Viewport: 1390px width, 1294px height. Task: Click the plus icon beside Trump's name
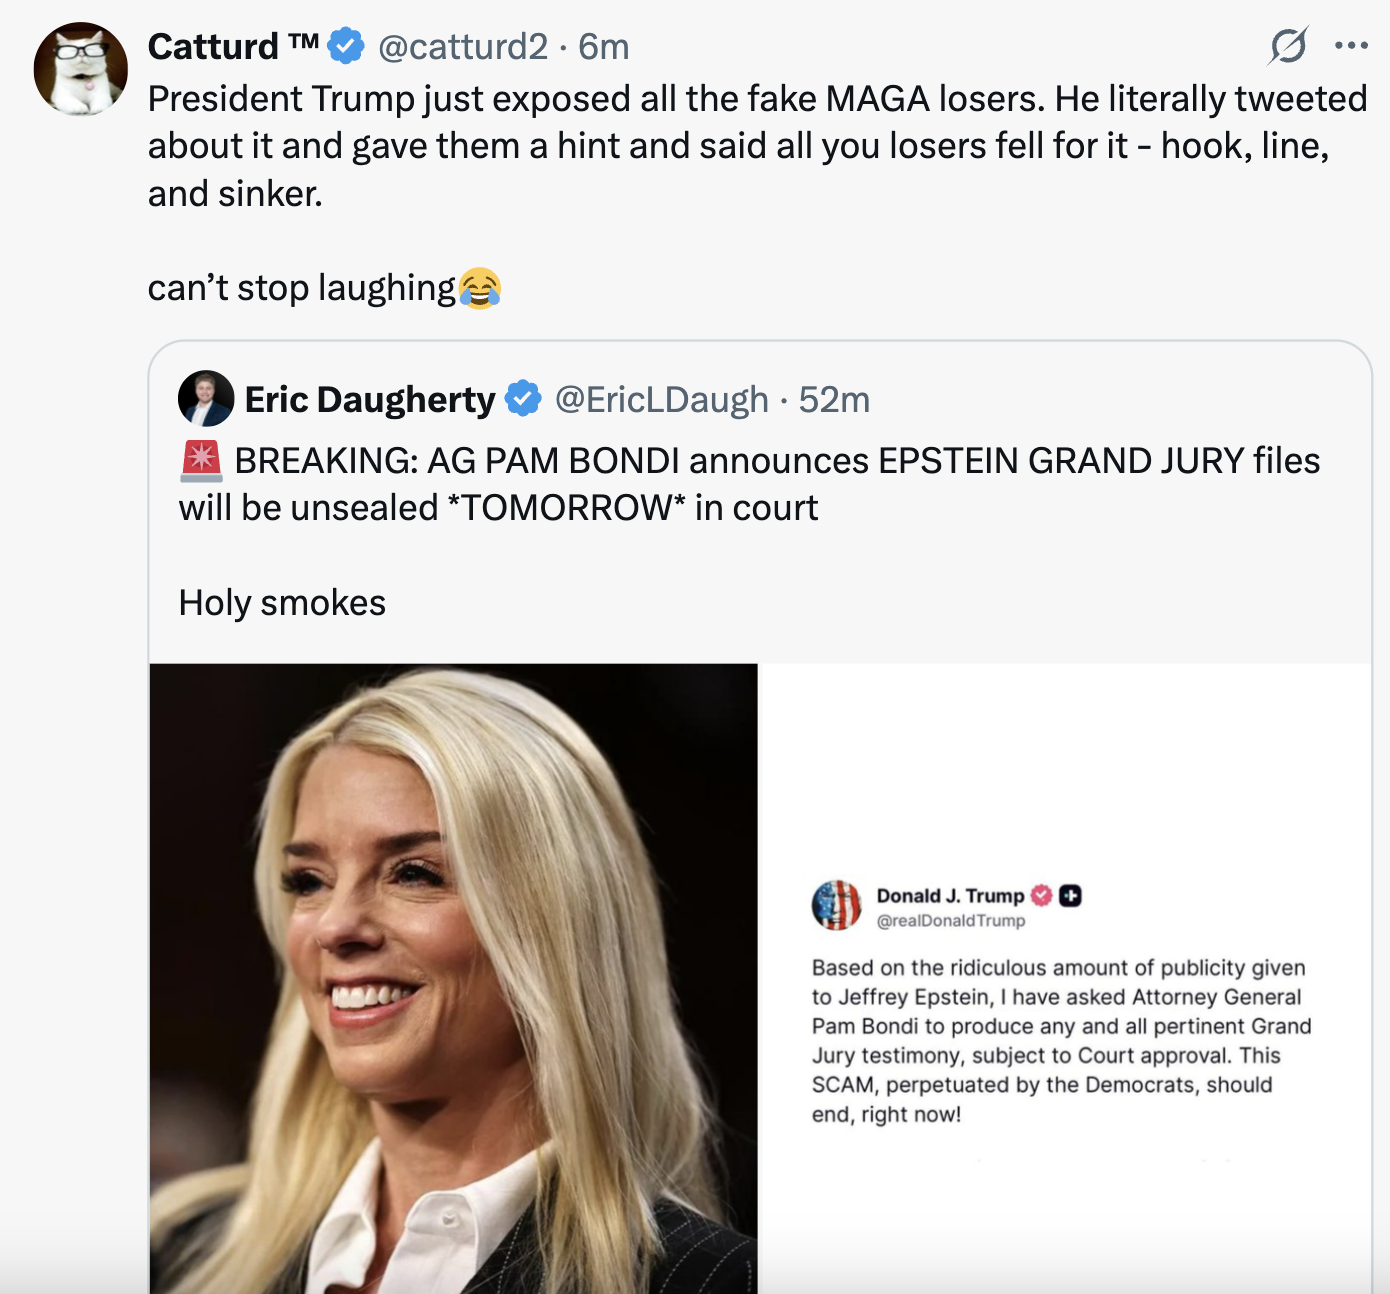pyautogui.click(x=1070, y=896)
